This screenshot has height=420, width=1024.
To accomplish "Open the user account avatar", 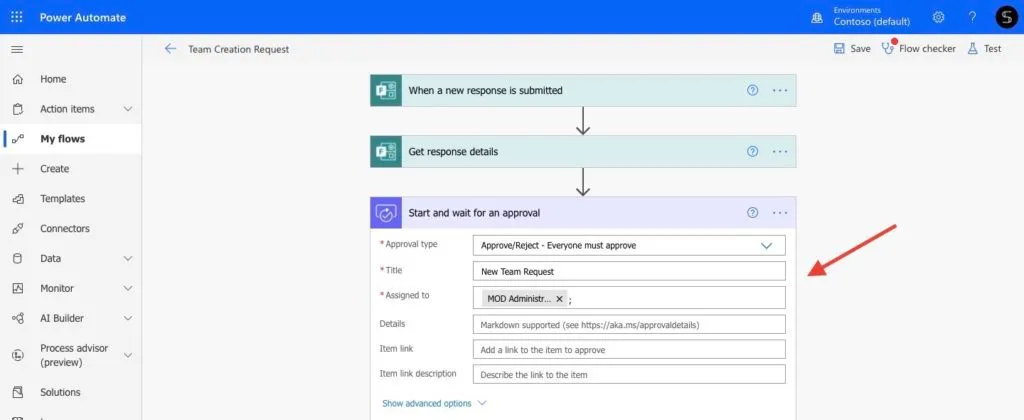I will click(x=1006, y=17).
